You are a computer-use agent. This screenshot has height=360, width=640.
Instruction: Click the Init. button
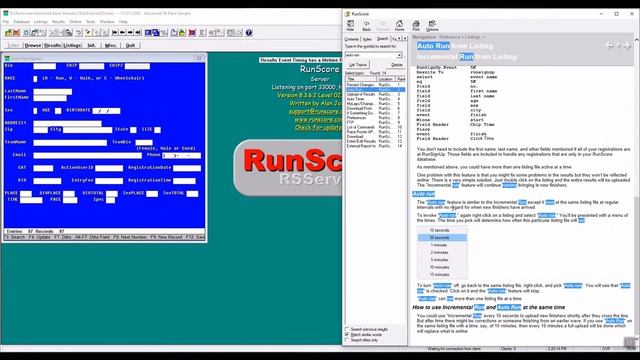pyautogui.click(x=91, y=45)
